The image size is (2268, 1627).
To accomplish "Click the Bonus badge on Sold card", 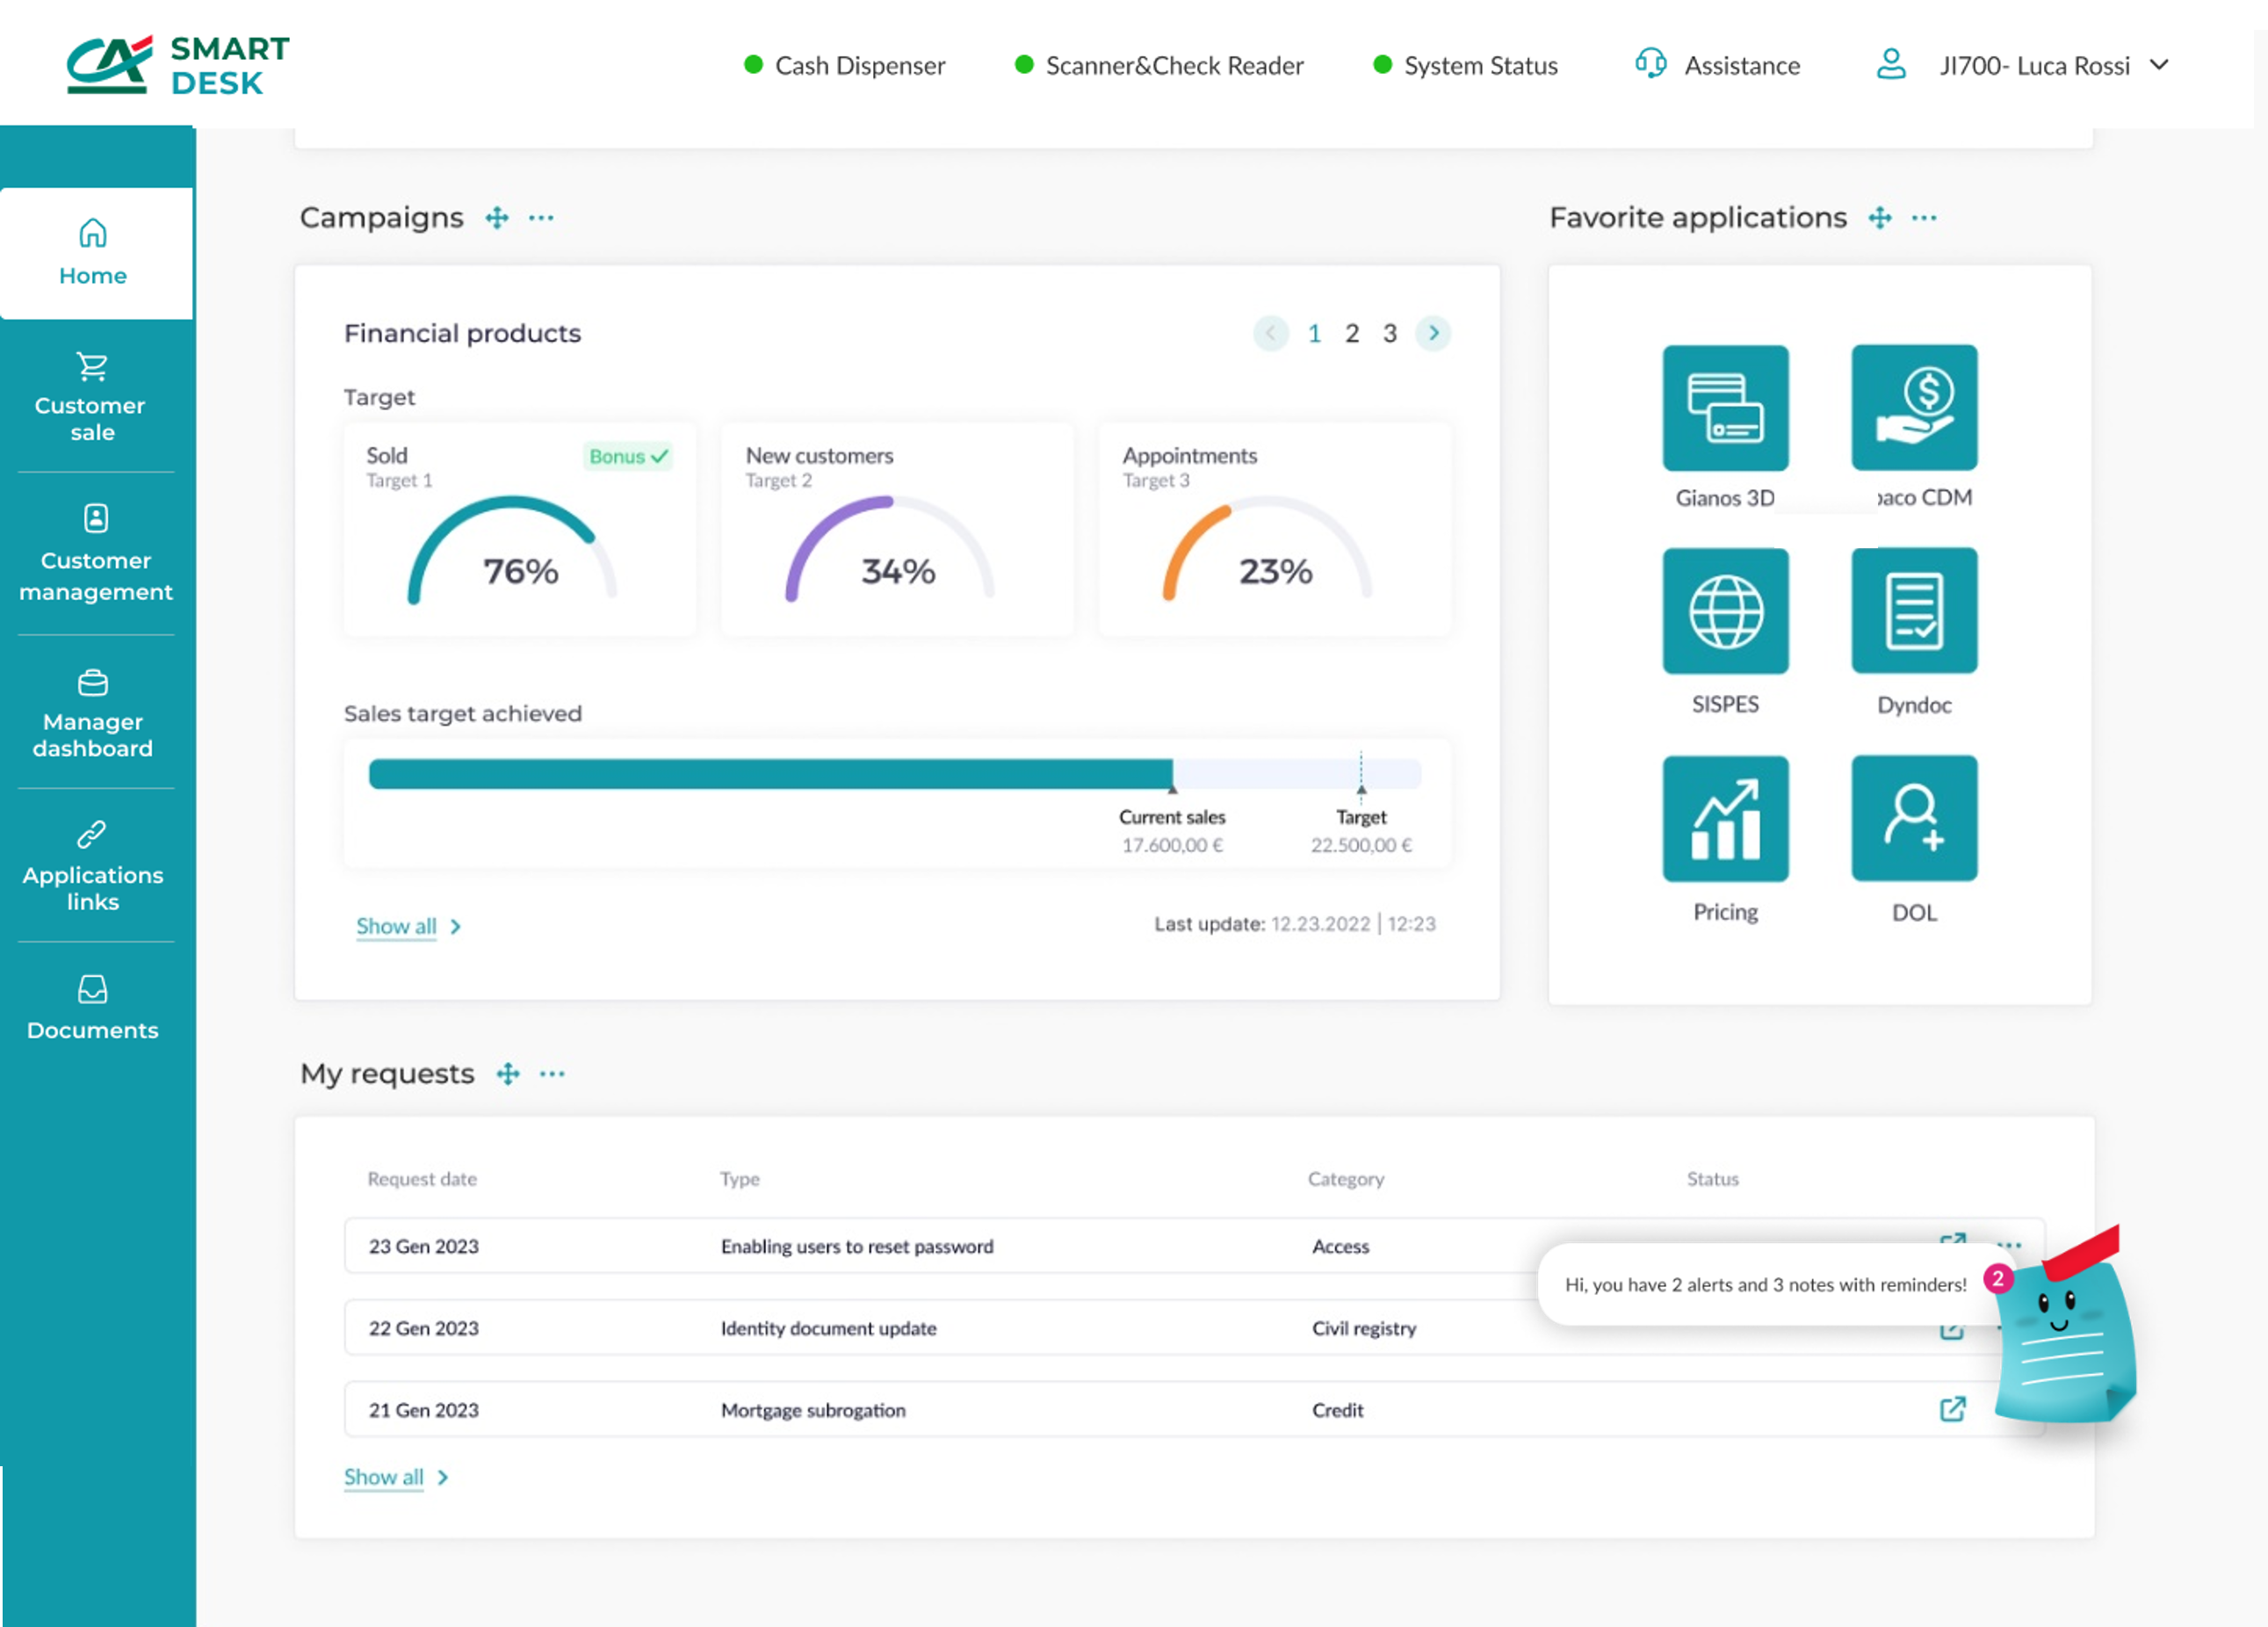I will pos(628,457).
